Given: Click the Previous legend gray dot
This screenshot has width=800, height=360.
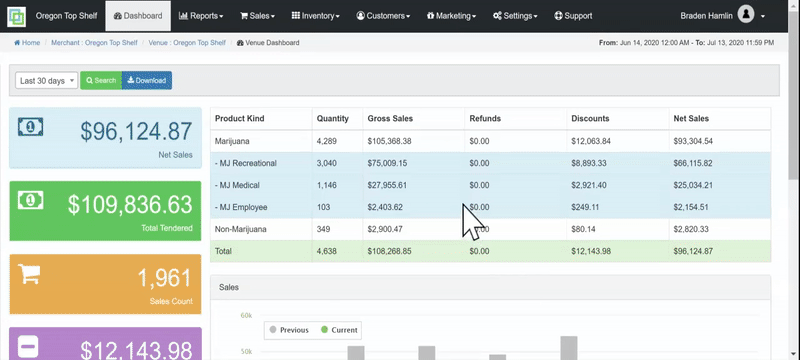Looking at the screenshot, I should point(273,330).
